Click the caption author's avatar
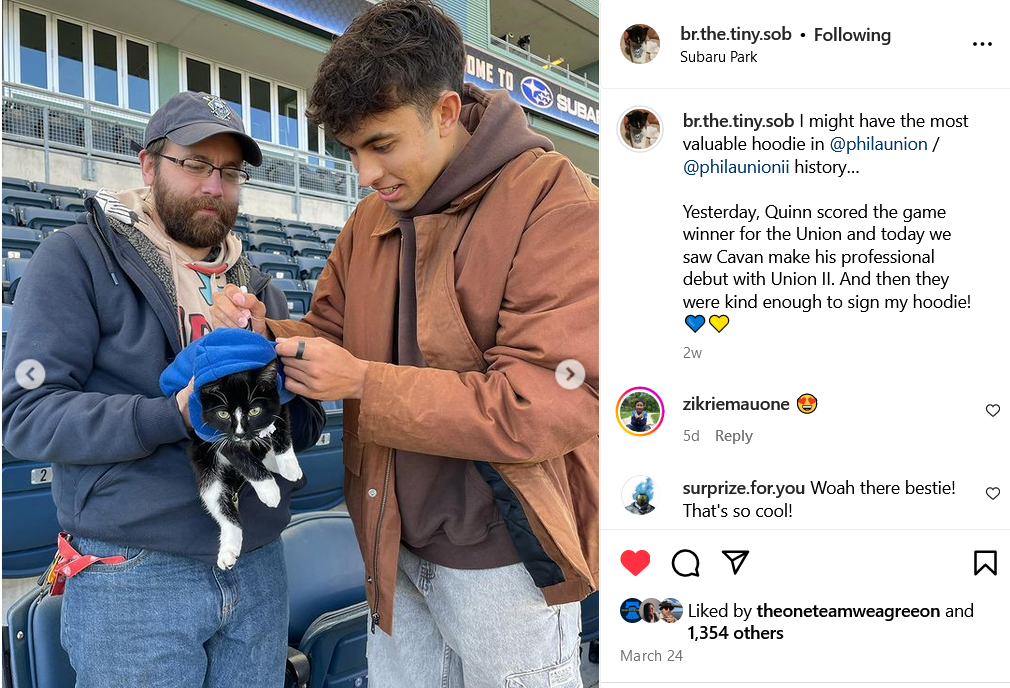 coord(640,129)
